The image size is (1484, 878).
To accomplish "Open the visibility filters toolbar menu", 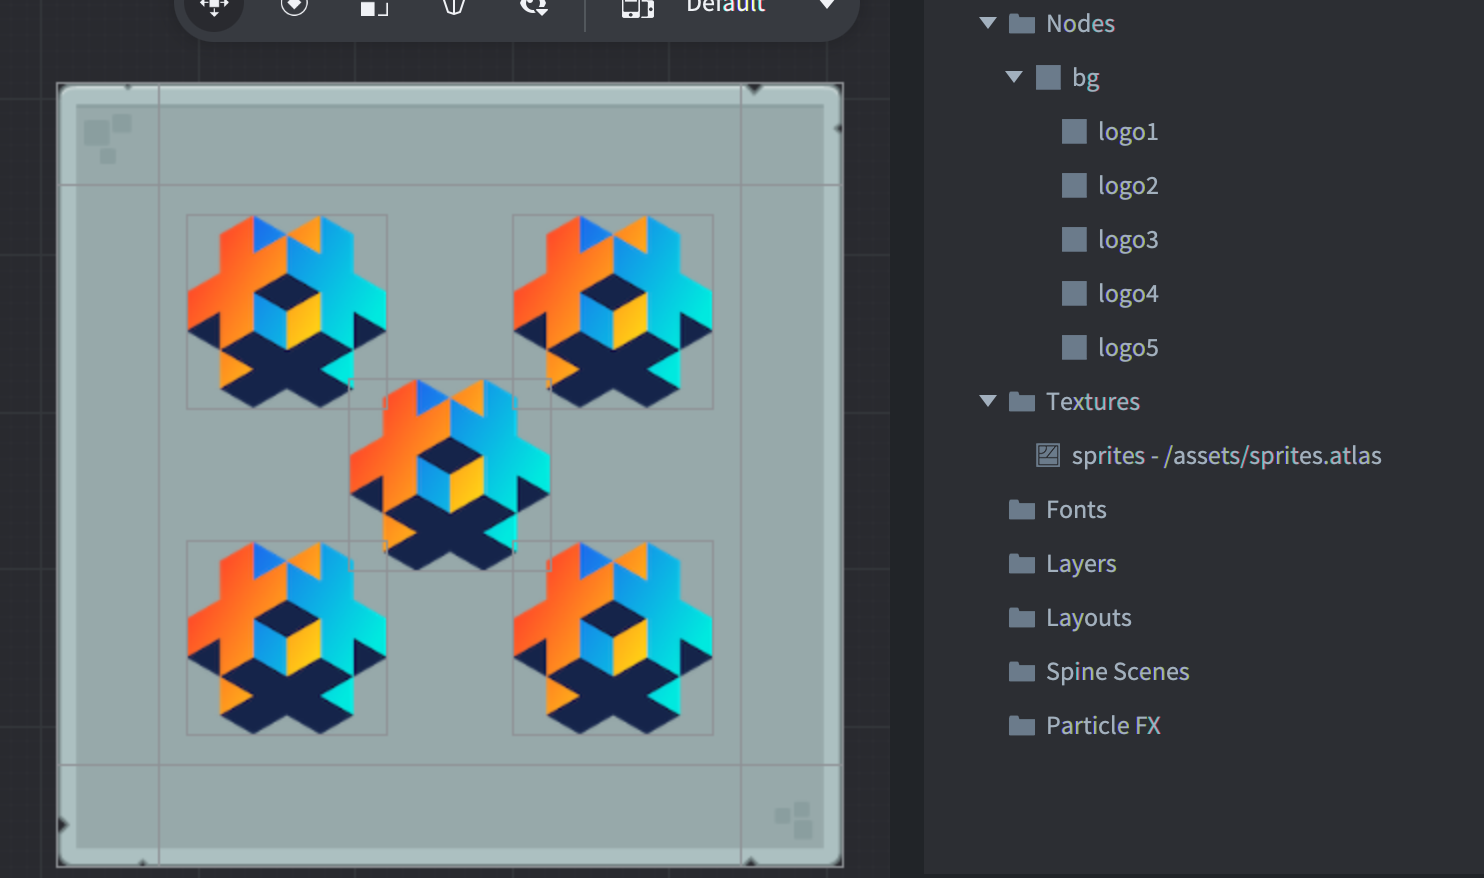I will 534,8.
